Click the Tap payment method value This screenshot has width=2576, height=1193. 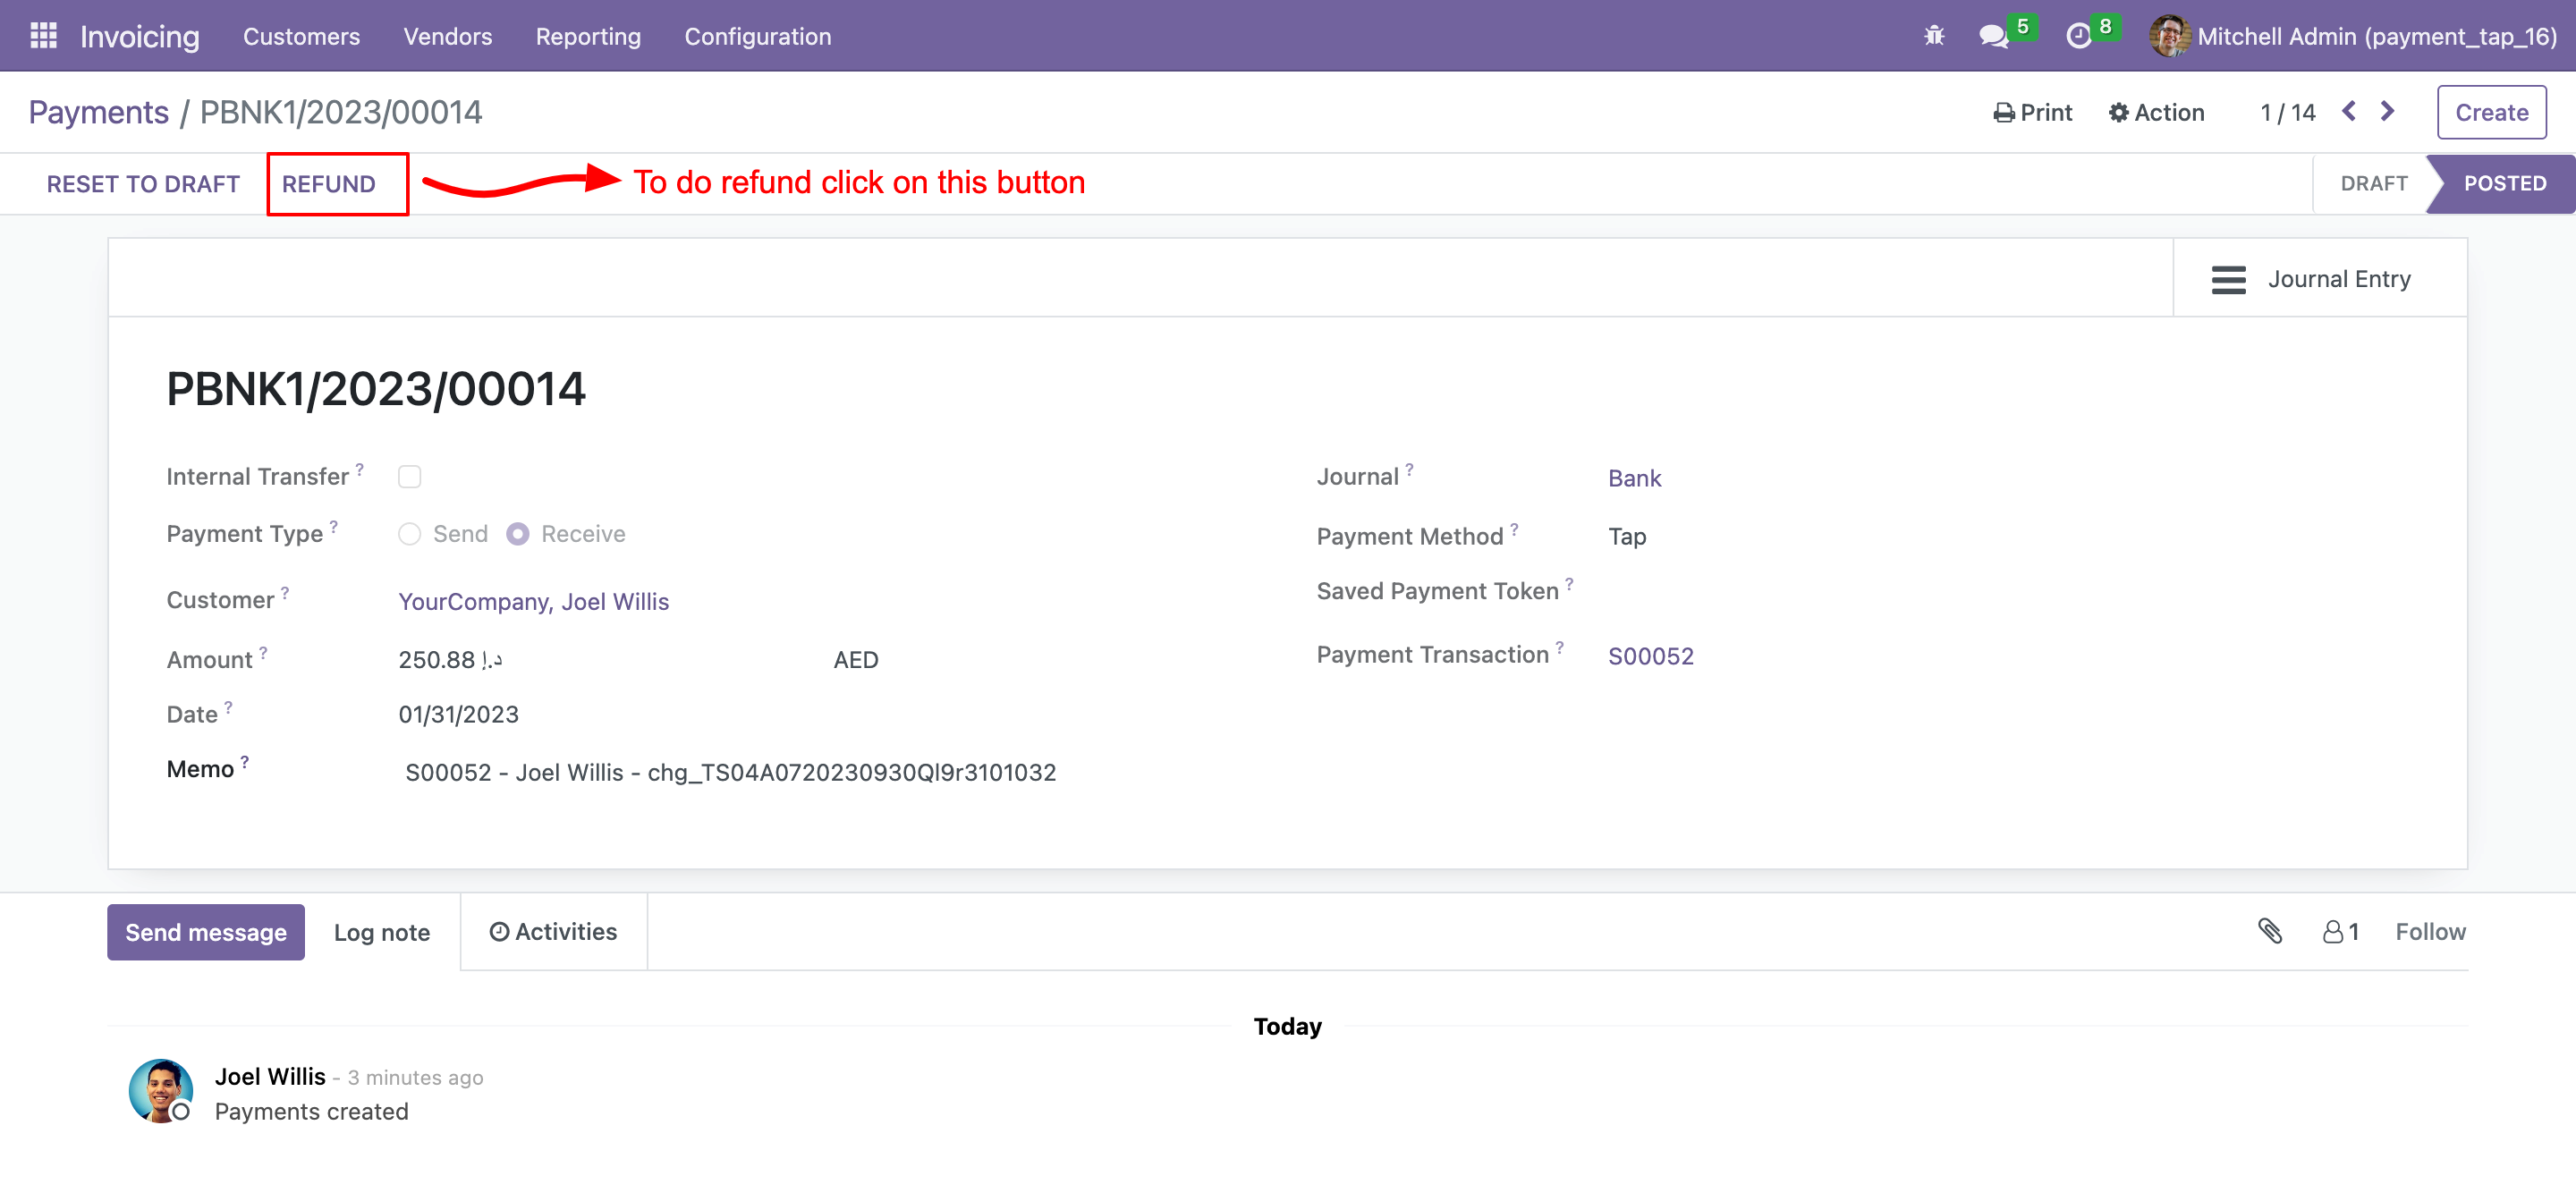1627,537
